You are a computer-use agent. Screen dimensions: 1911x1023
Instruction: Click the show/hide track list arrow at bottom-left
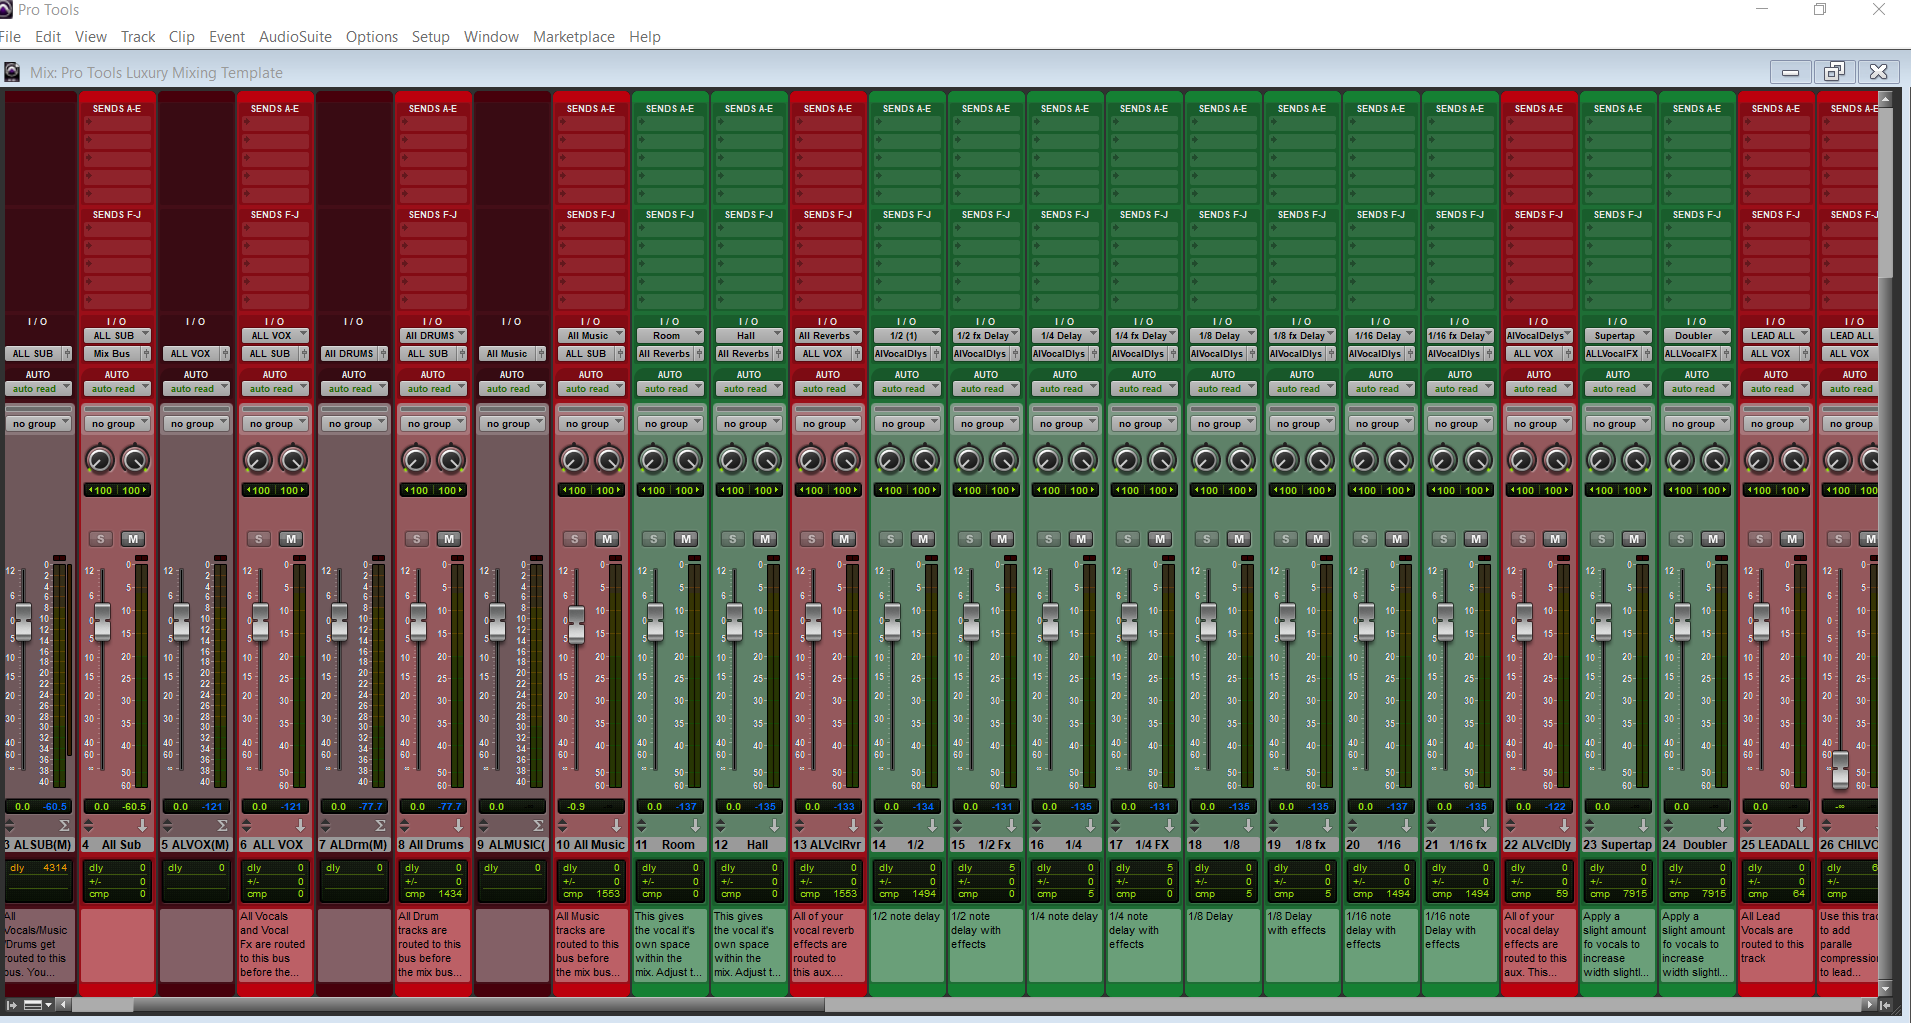(12, 1004)
